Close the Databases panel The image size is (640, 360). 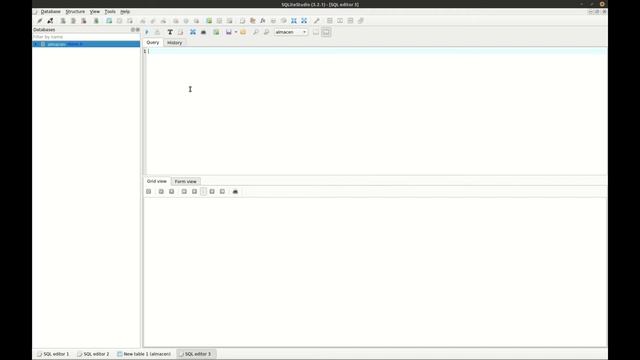[138, 30]
